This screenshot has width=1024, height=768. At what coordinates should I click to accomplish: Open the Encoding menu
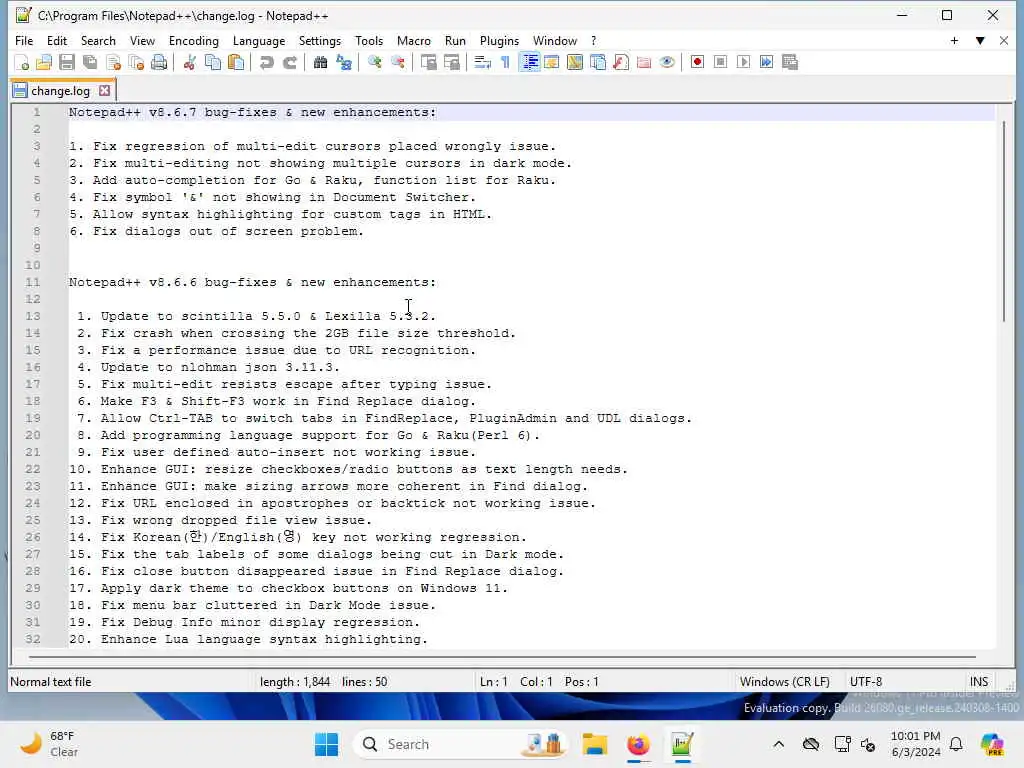click(x=194, y=40)
